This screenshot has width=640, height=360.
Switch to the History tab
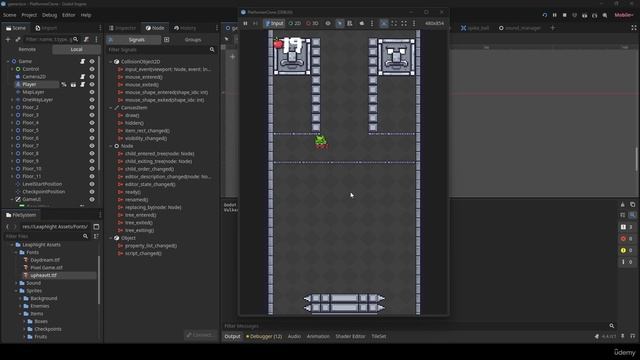[x=185, y=28]
